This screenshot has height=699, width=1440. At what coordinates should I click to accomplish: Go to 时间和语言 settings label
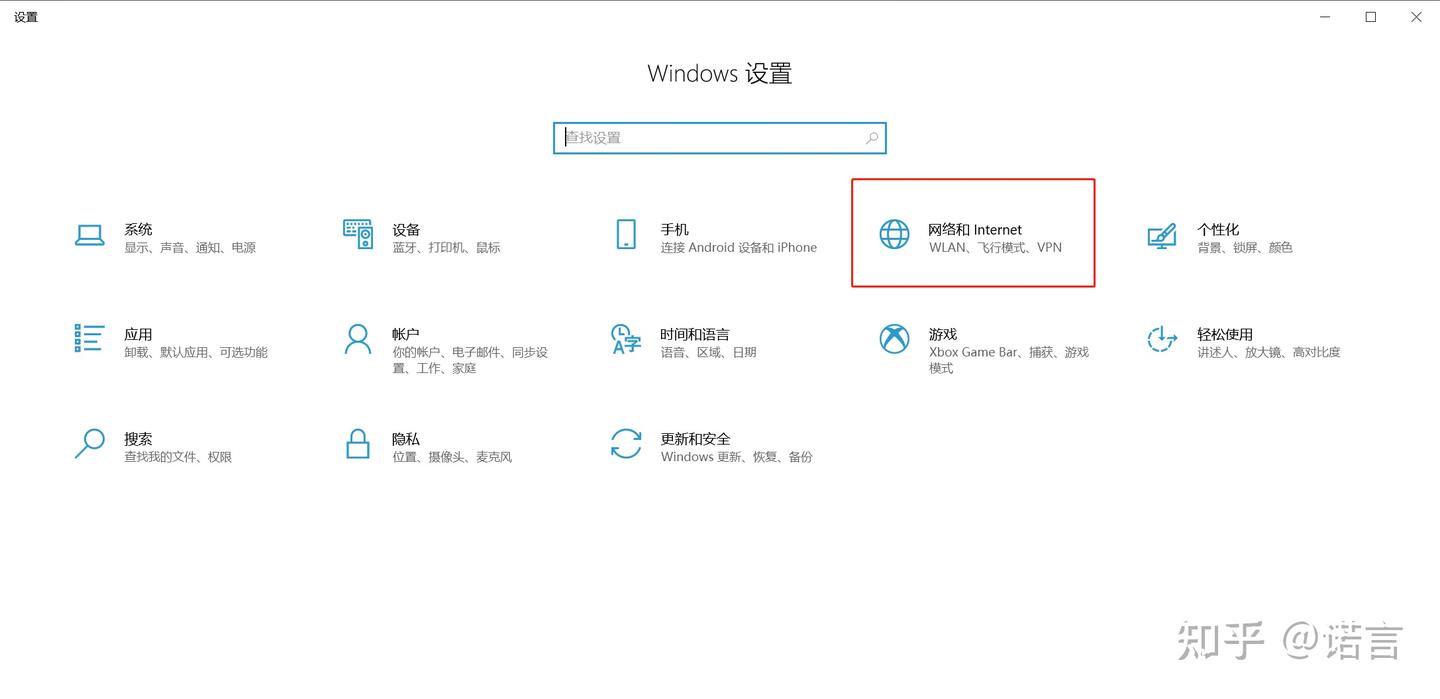point(694,335)
